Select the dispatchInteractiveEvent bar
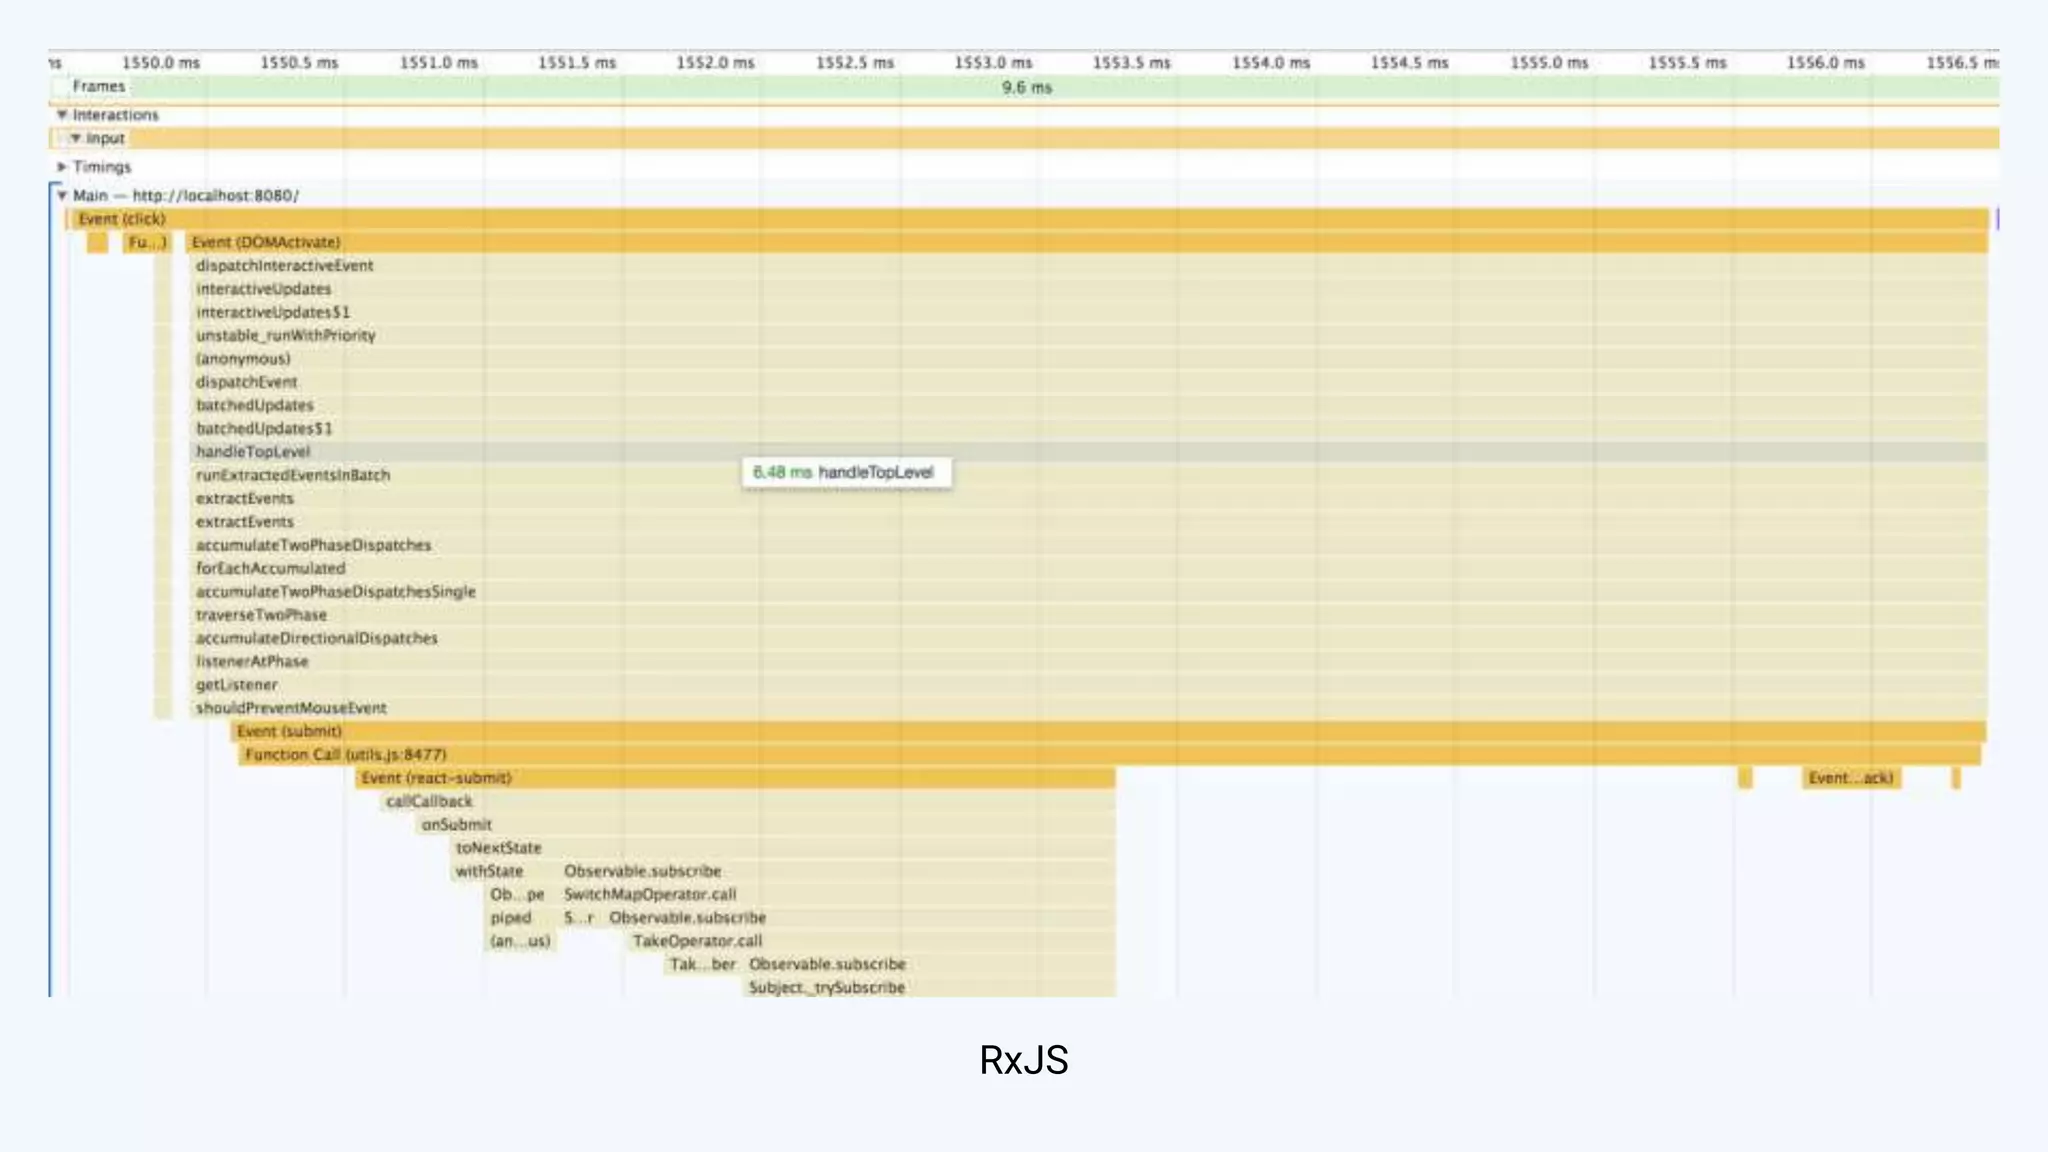The height and width of the screenshot is (1152, 2048). tap(1088, 266)
